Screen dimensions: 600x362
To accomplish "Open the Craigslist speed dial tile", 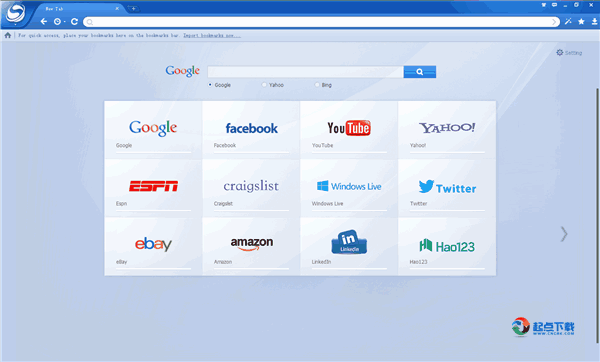I will (251, 188).
